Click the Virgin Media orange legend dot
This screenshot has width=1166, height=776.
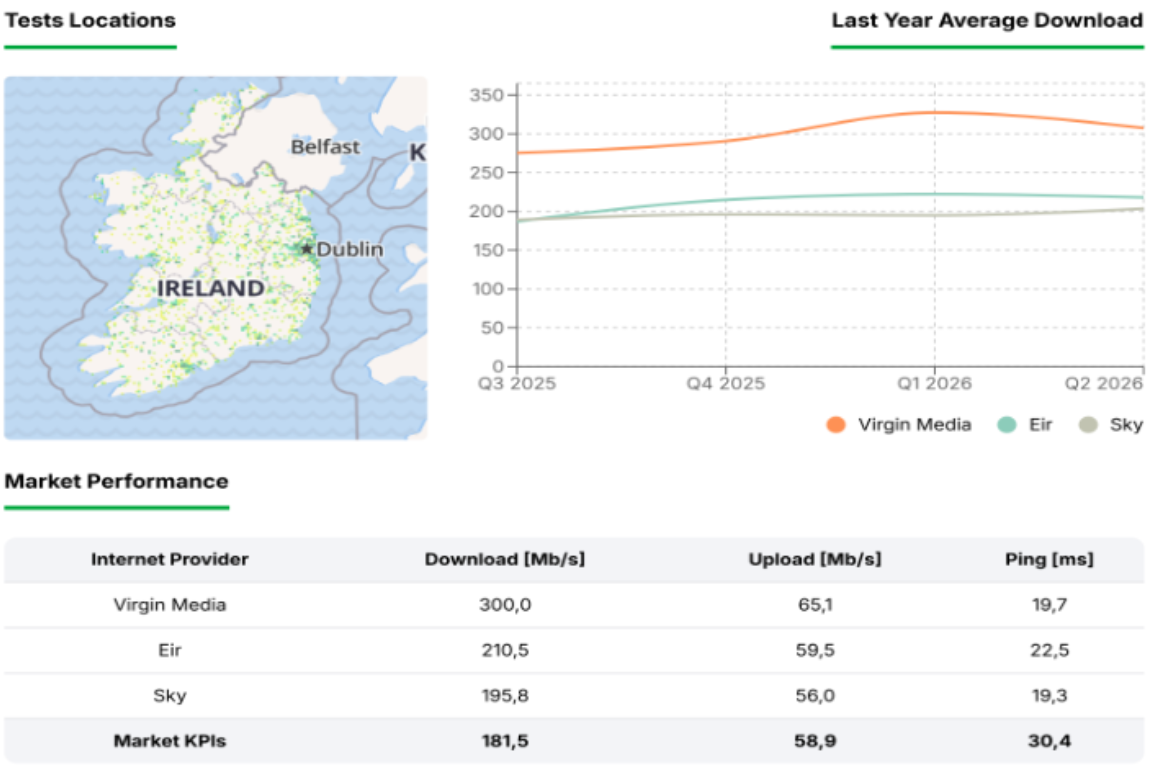836,424
